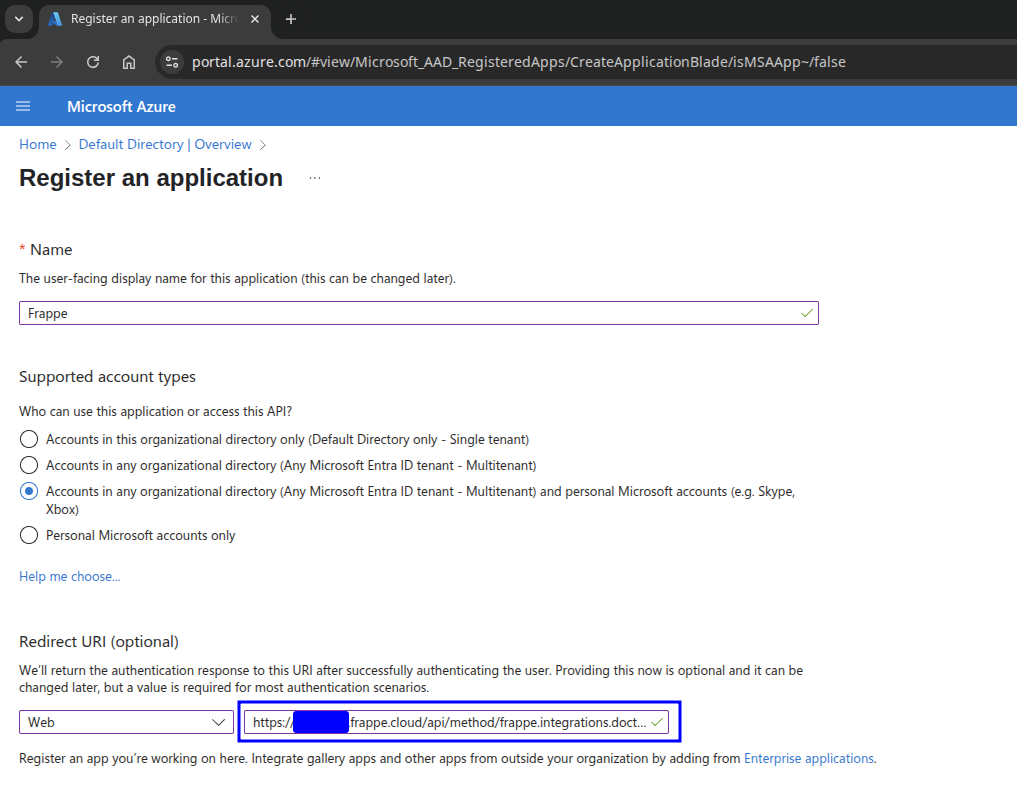Viewport: 1017px width, 802px height.
Task: Click the Help me choose link
Action: click(x=69, y=576)
